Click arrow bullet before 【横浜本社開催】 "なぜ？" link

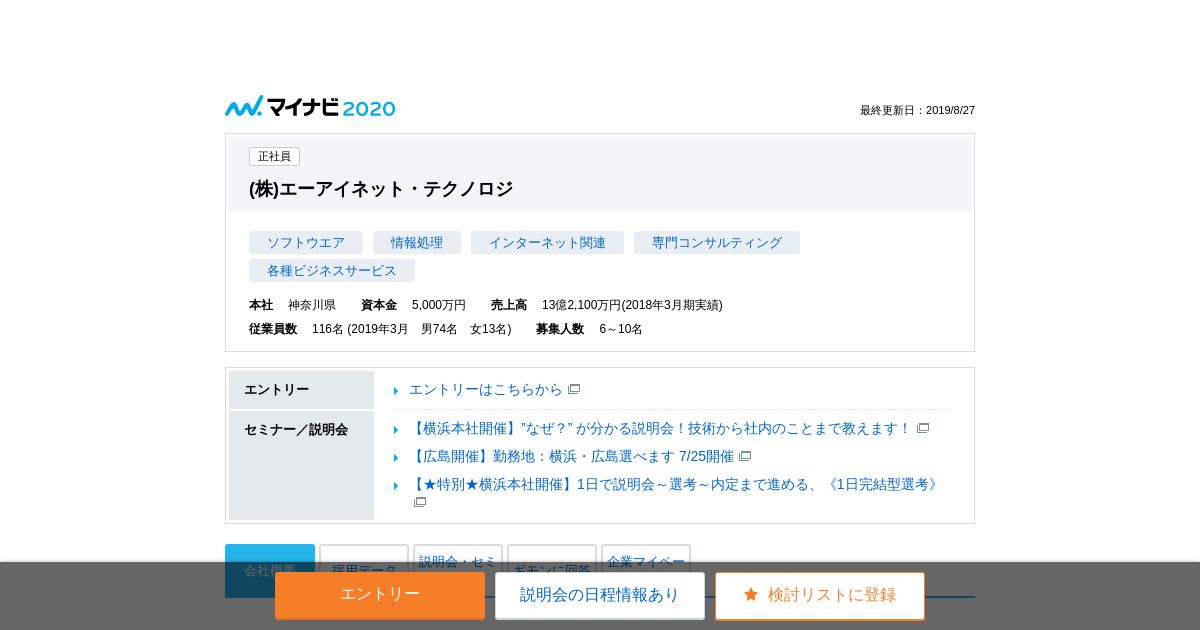[396, 429]
